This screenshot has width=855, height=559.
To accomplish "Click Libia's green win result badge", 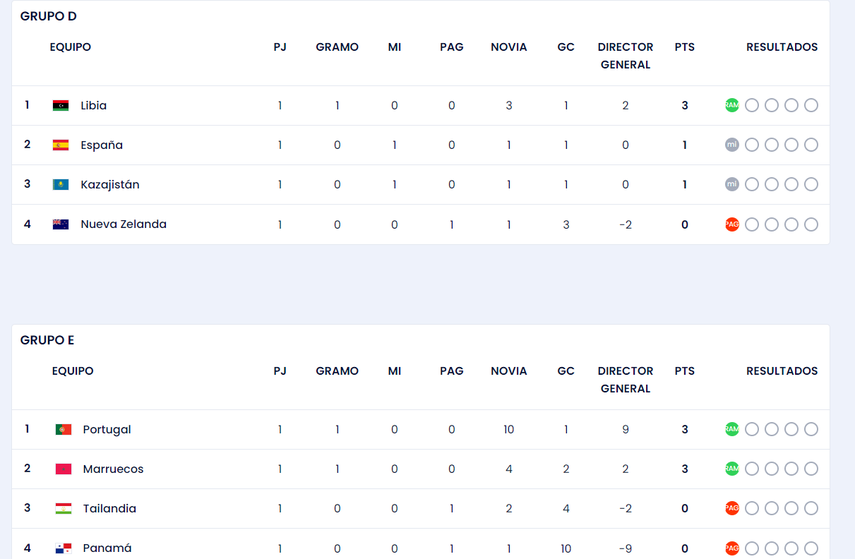I will [732, 105].
